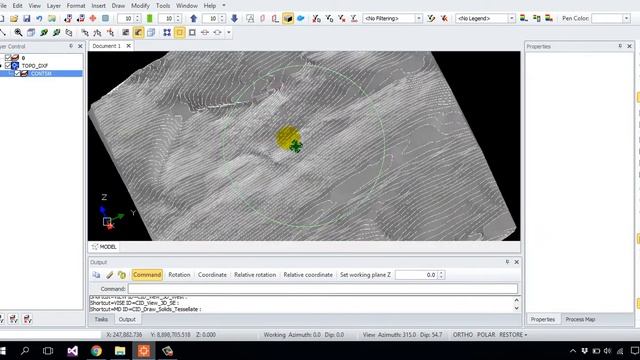Click the Relative coordinate button

(x=308, y=275)
